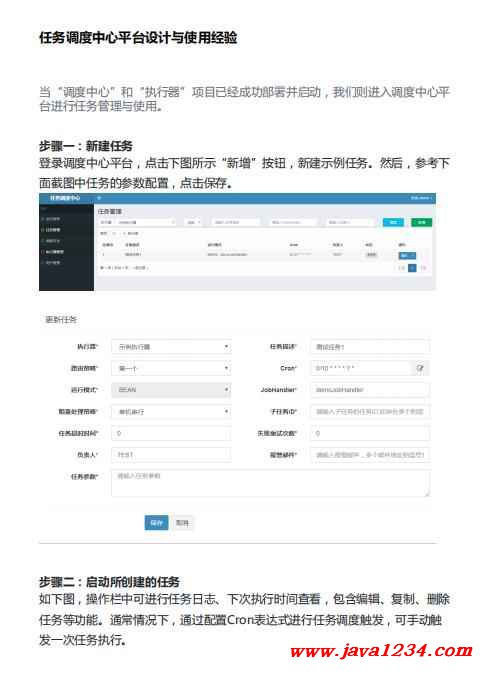The height and width of the screenshot is (674, 487).
Task: Focus the 任务参数 parameters text area
Action: 270,483
